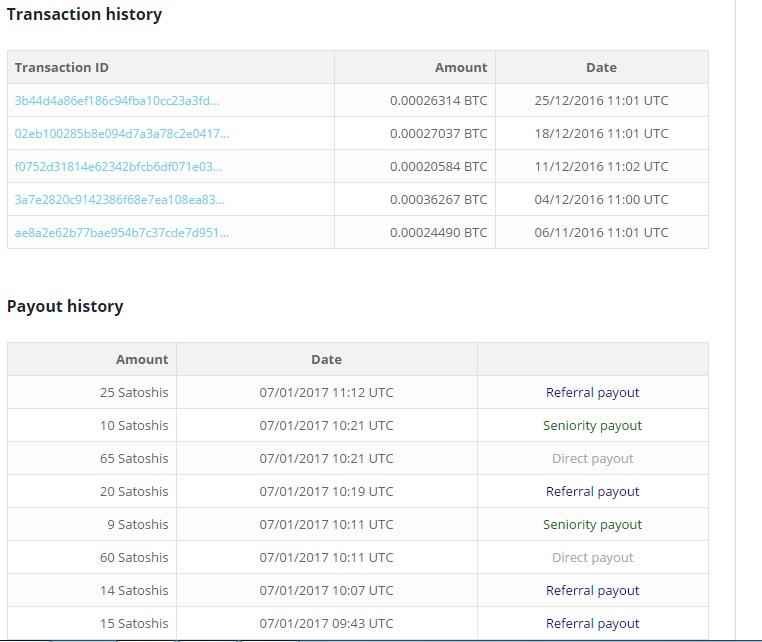Click the Amount header in Transaction history
The image size is (762, 642).
click(461, 68)
